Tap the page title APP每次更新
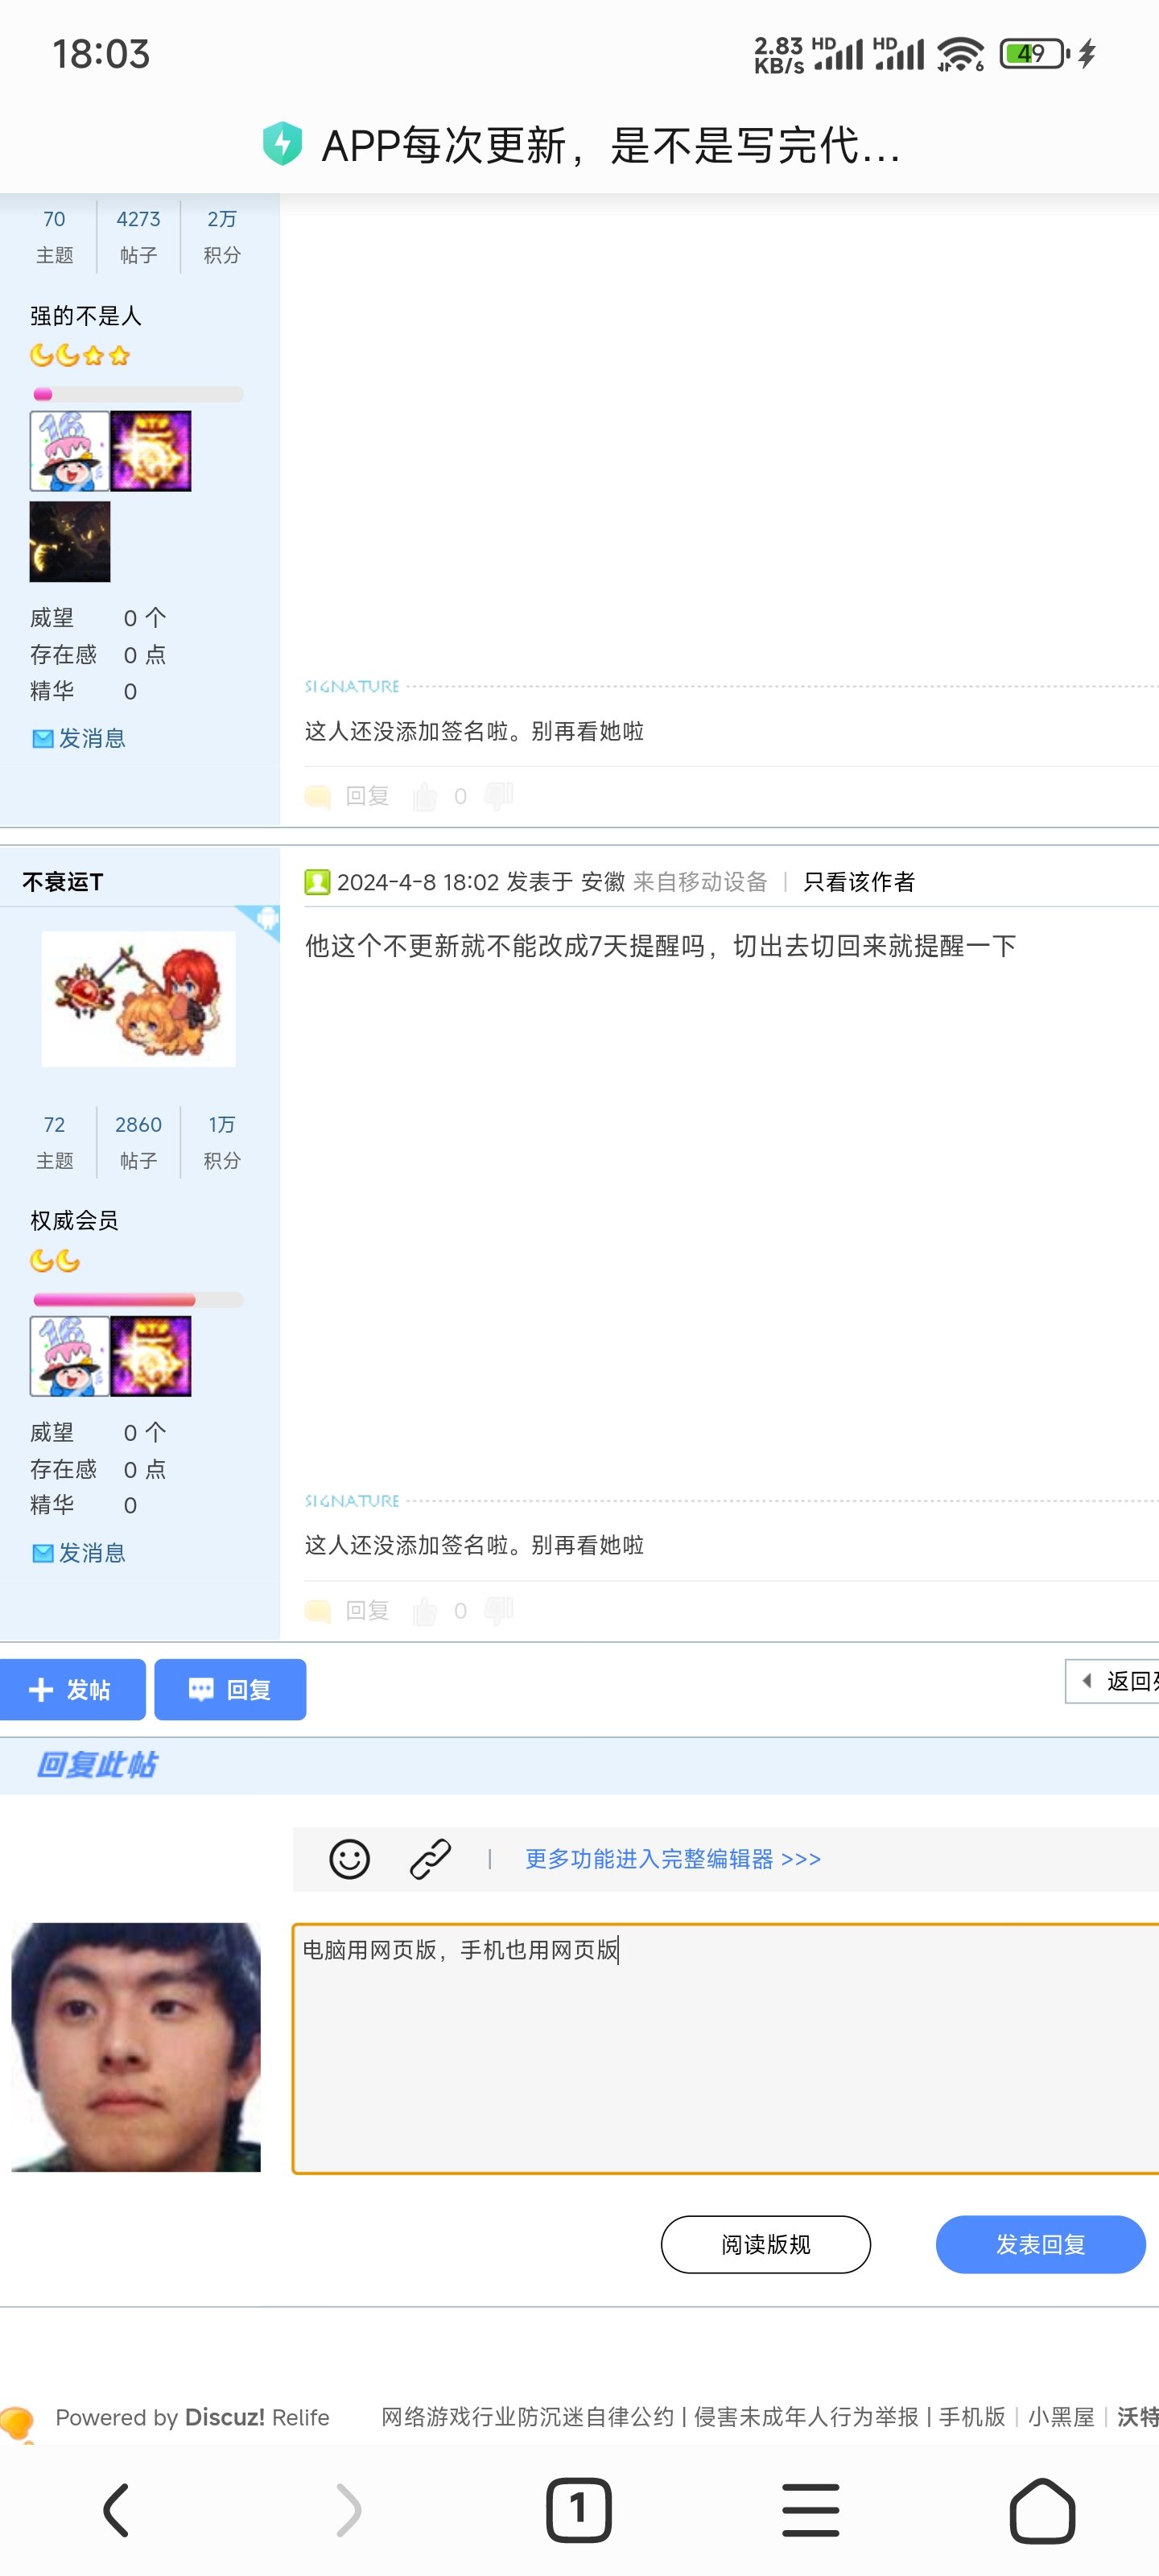The width and height of the screenshot is (1159, 2576). [x=611, y=145]
